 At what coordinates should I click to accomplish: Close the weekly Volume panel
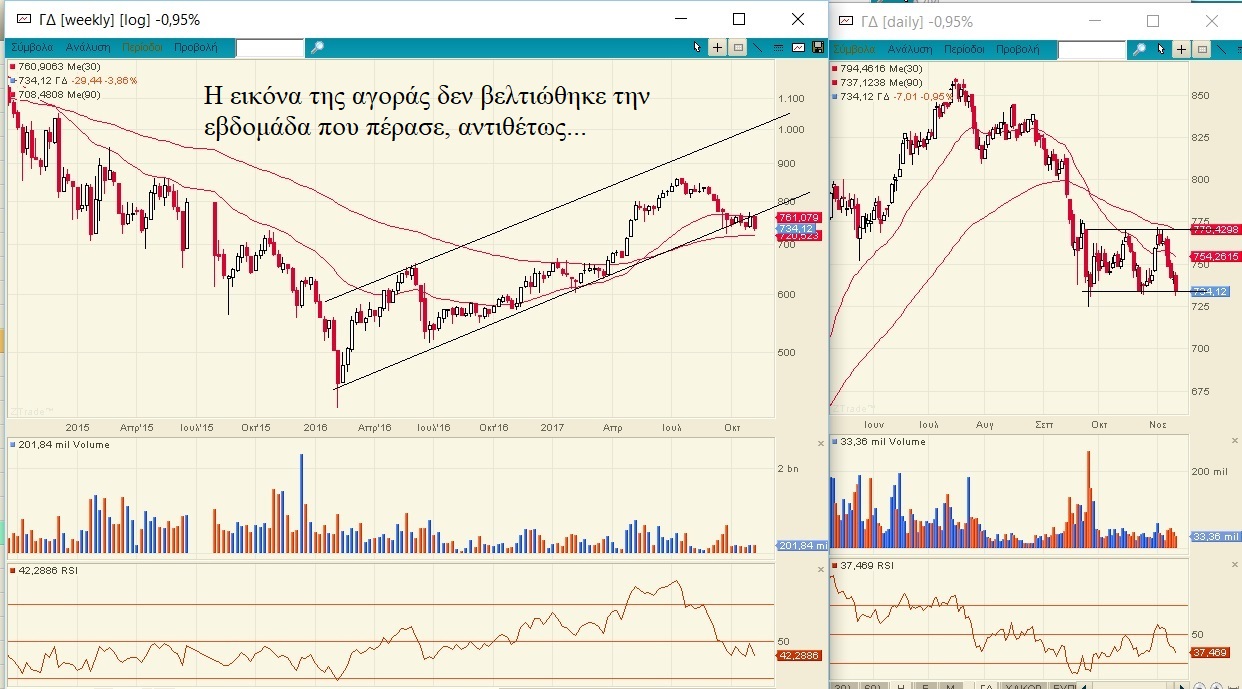[x=822, y=443]
